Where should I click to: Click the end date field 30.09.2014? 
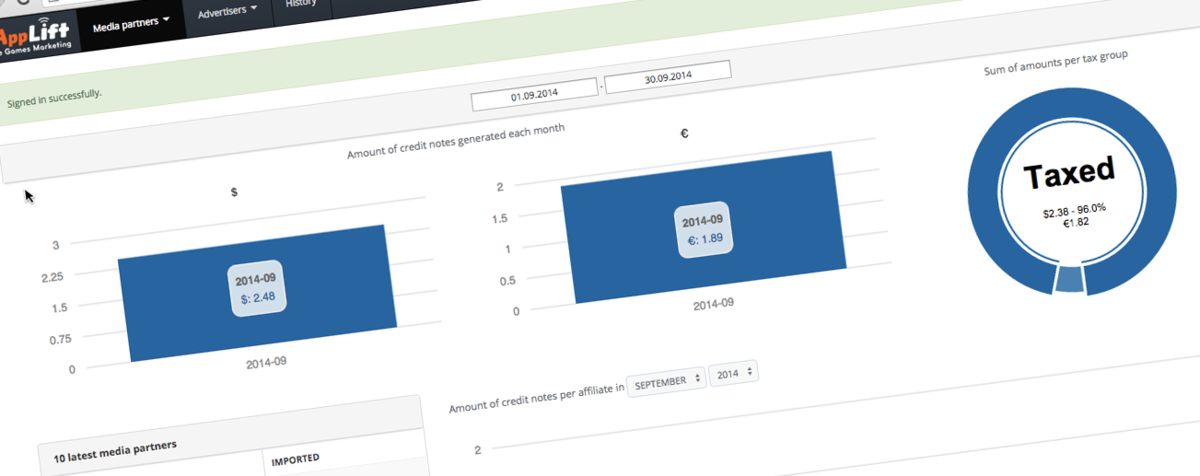tap(667, 76)
